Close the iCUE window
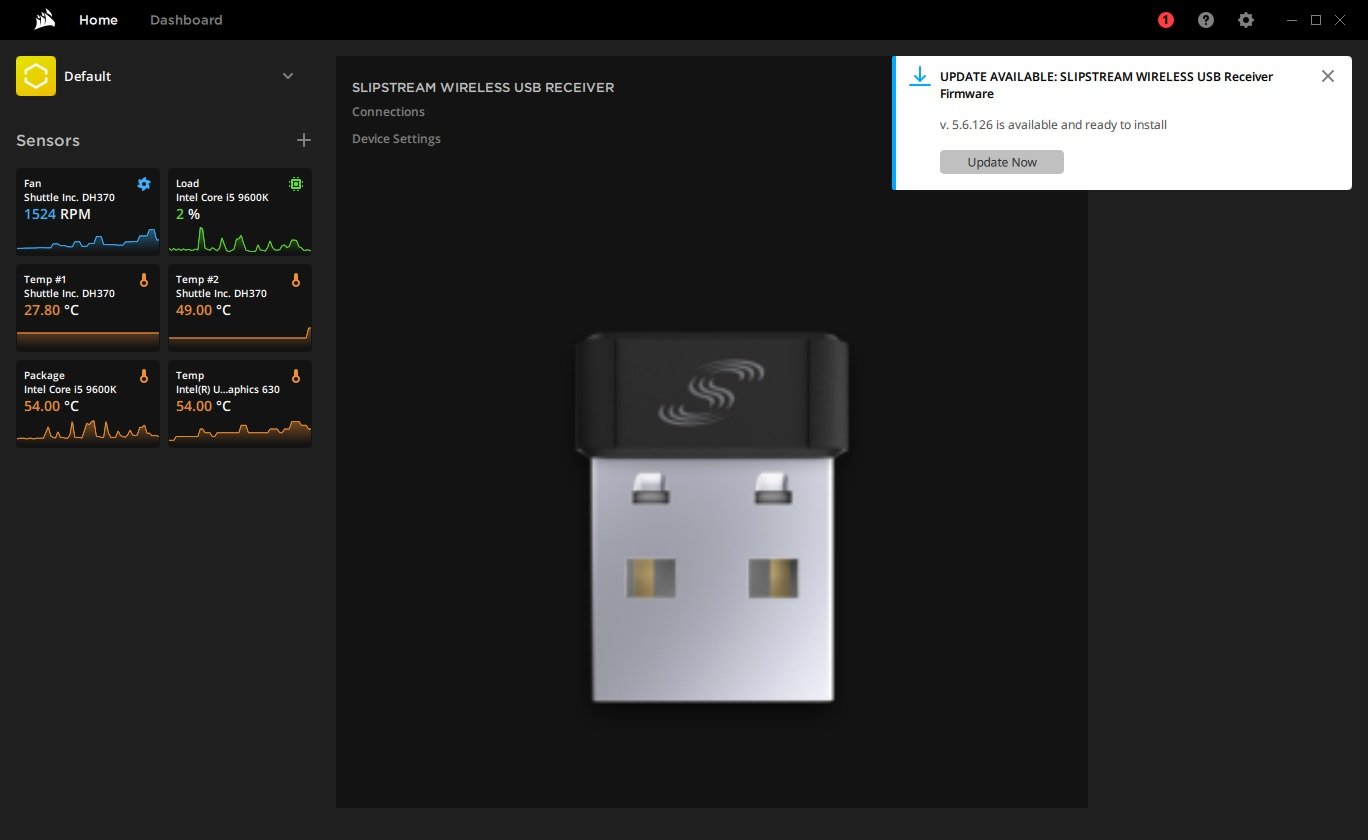The width and height of the screenshot is (1368, 840). [x=1340, y=20]
